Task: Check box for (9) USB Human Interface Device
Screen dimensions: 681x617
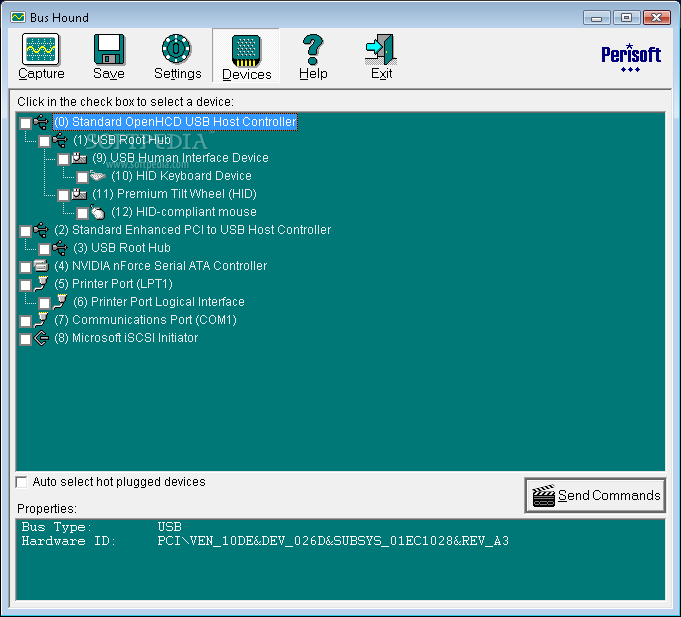Action: tap(63, 159)
